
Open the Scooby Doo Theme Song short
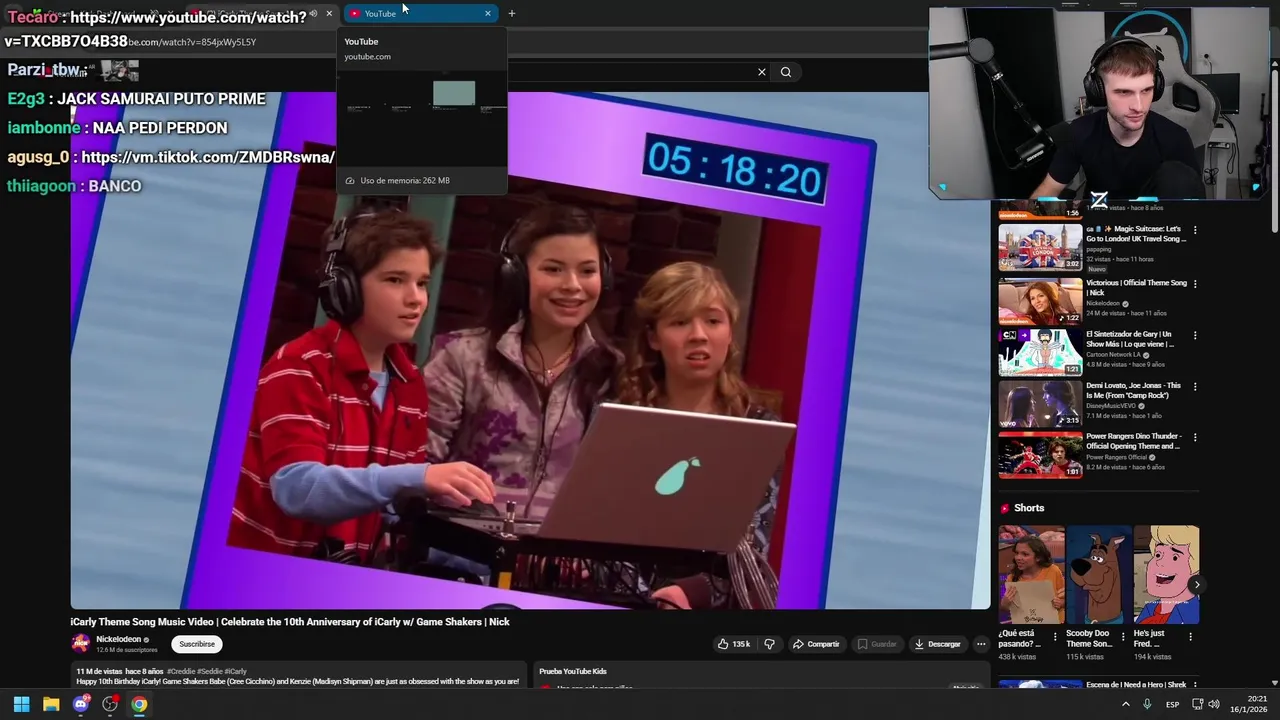(x=1099, y=575)
